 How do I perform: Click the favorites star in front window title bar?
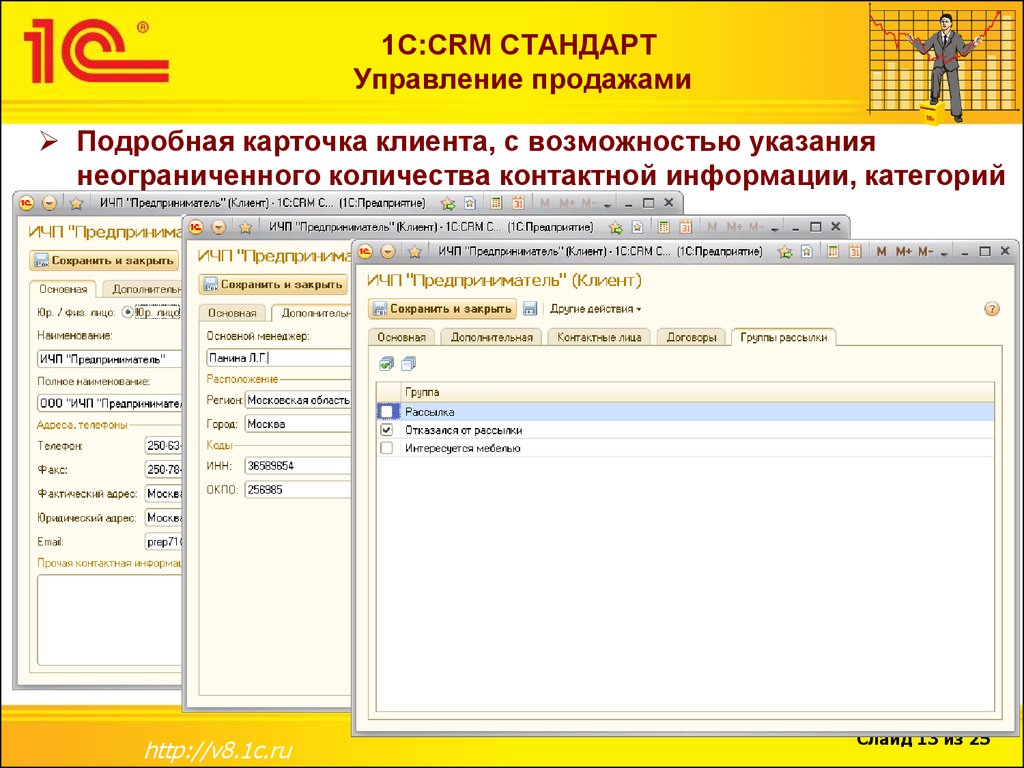point(786,251)
